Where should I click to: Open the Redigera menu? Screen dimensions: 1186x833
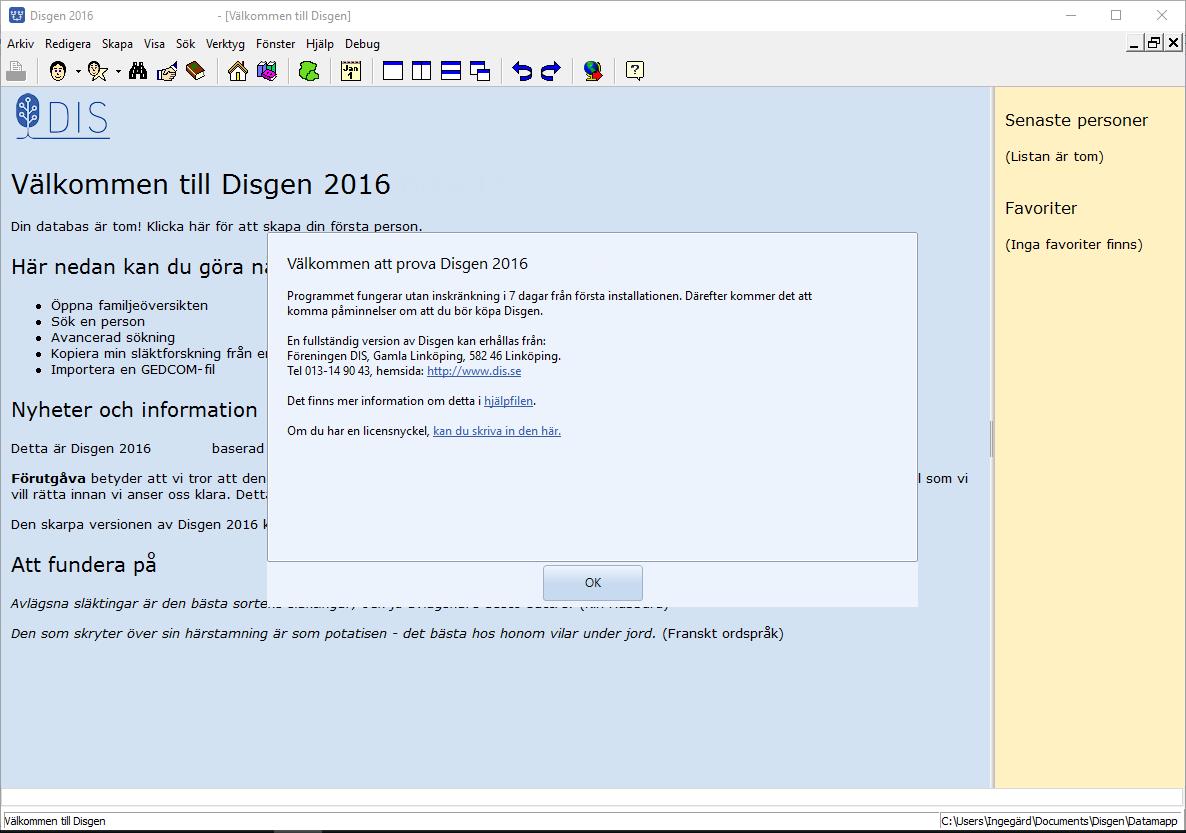tap(68, 44)
